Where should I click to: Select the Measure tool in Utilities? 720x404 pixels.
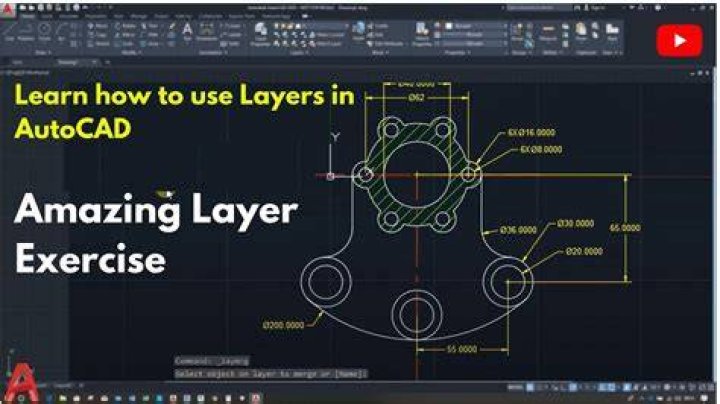[x=548, y=32]
